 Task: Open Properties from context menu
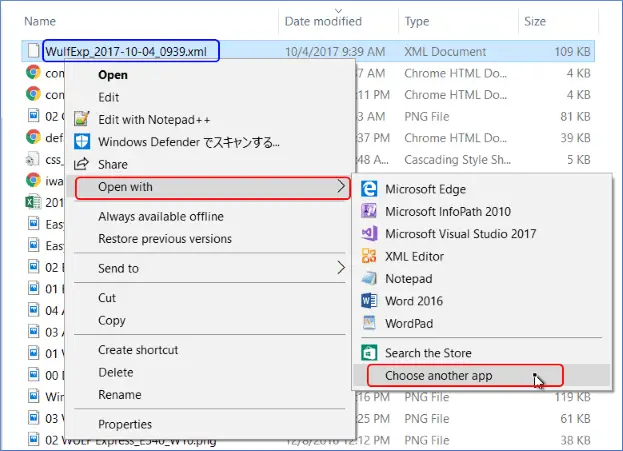tap(125, 424)
